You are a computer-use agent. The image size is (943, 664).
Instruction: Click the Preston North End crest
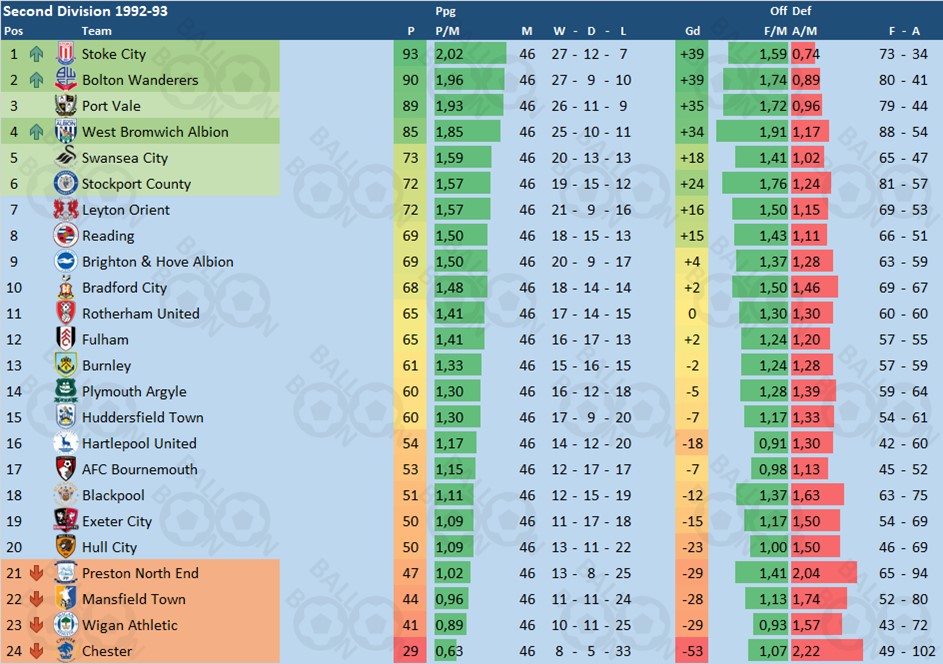(x=66, y=573)
